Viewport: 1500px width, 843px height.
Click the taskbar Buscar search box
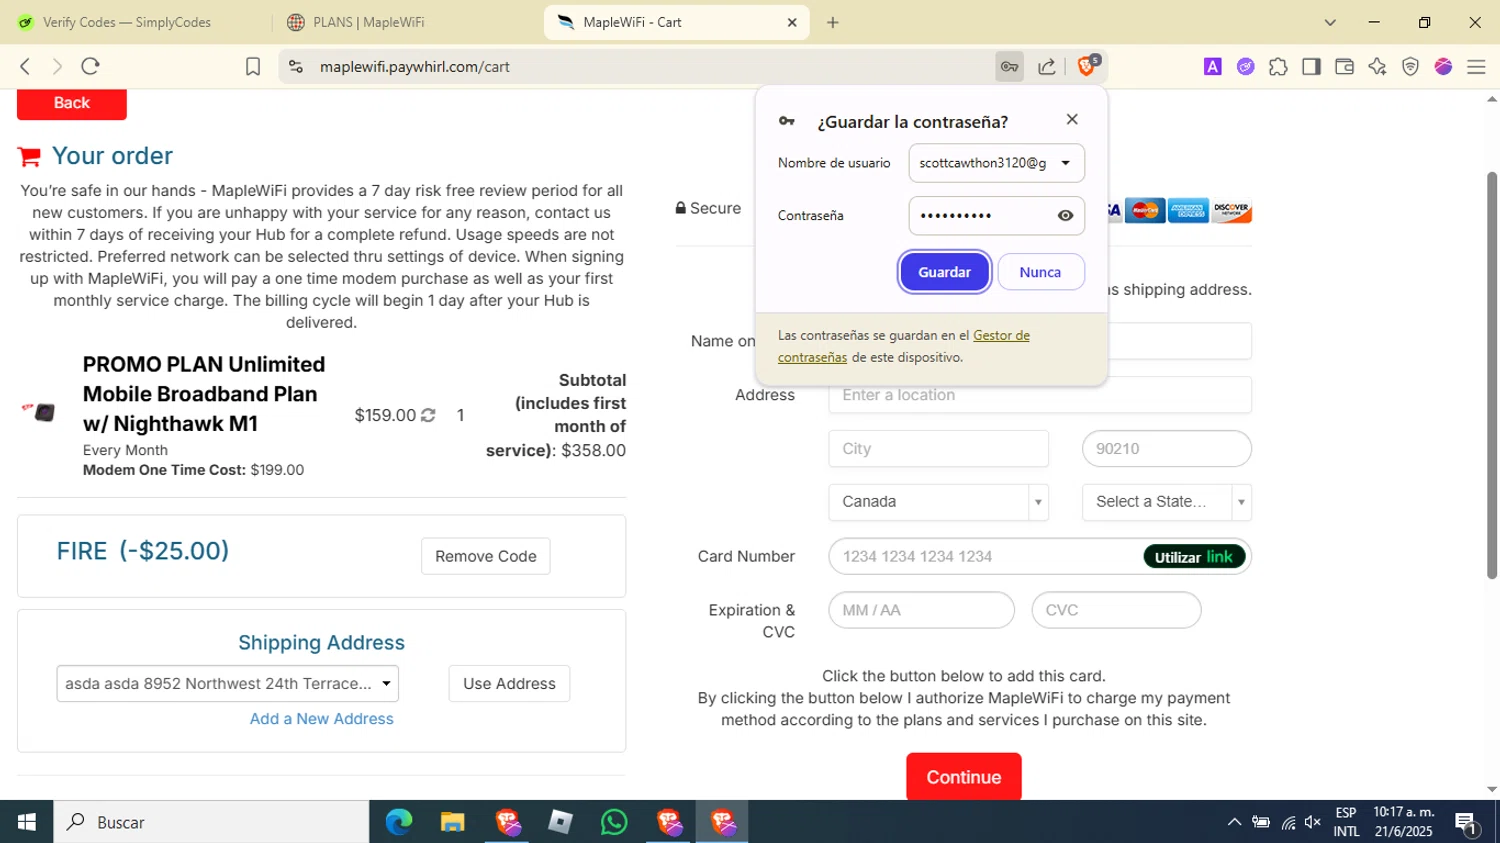click(x=212, y=822)
